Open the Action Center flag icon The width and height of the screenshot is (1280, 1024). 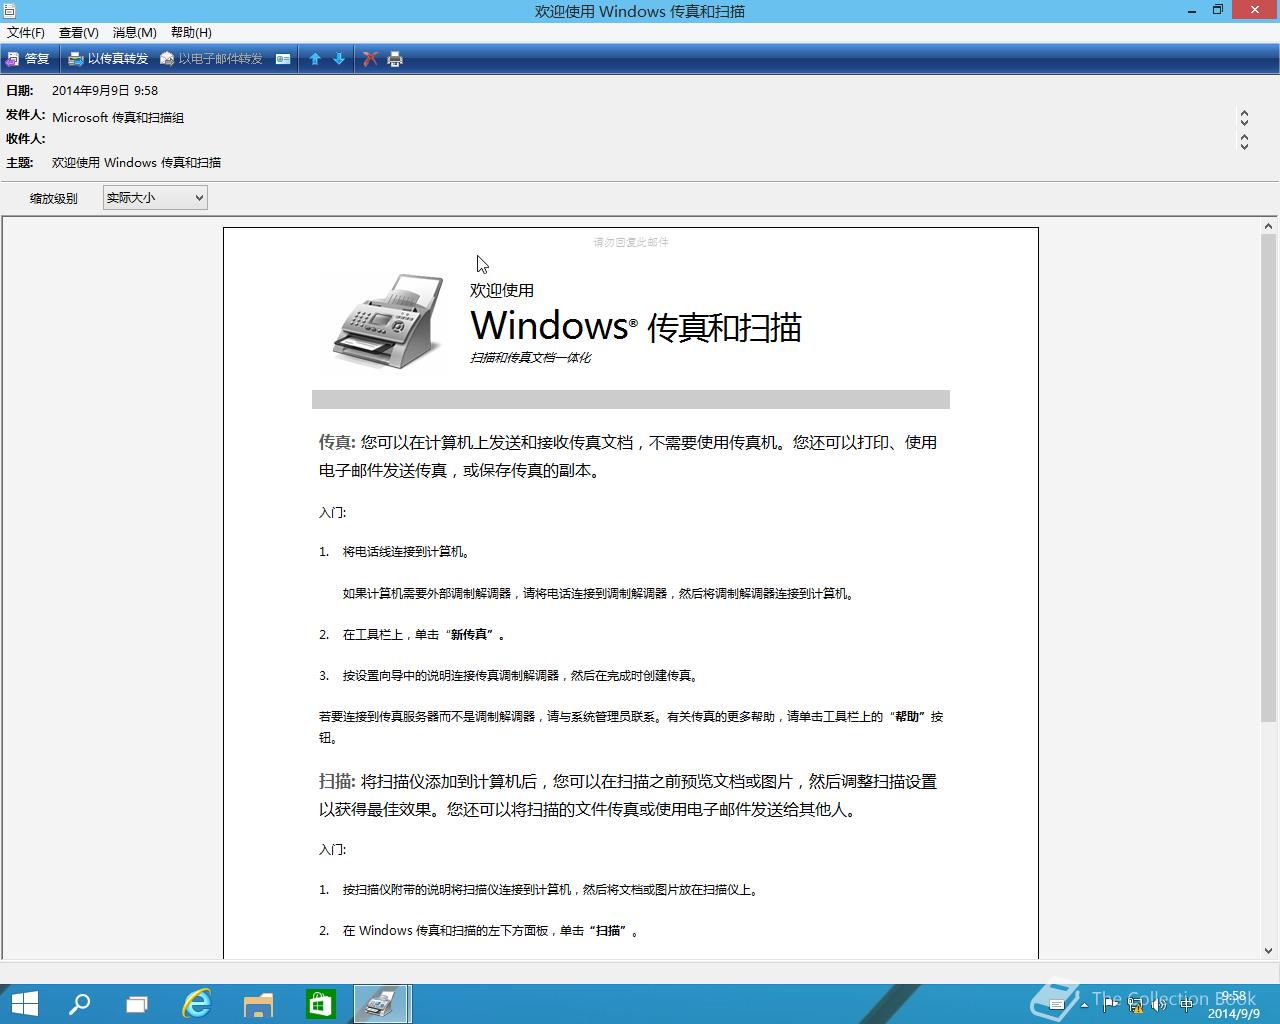click(x=1110, y=1006)
